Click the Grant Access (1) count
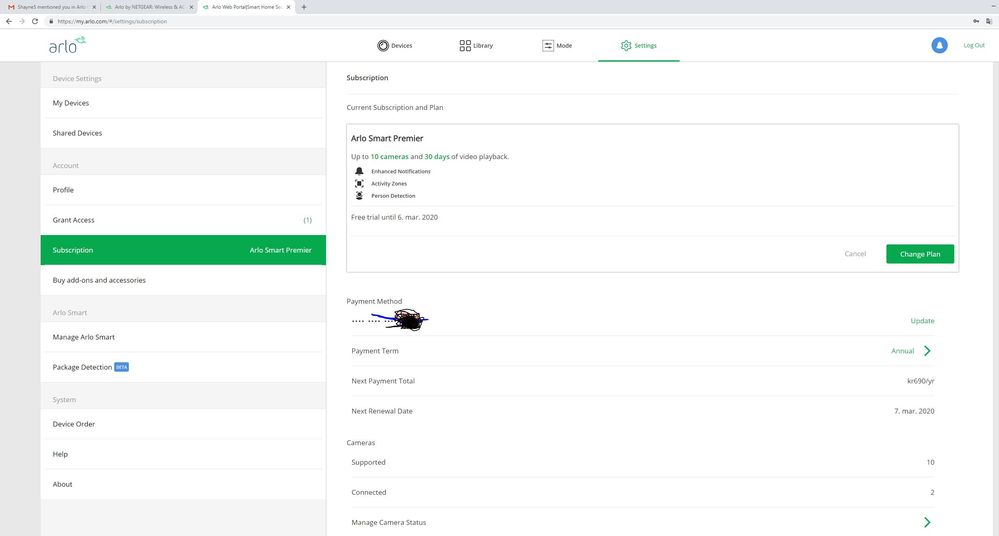999x536 pixels. (308, 220)
